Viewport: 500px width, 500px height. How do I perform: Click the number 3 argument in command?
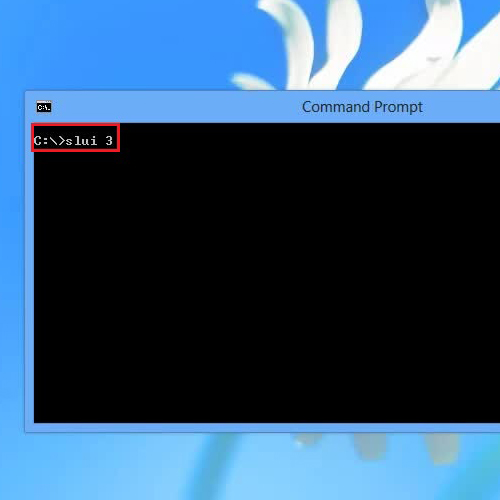(x=109, y=141)
